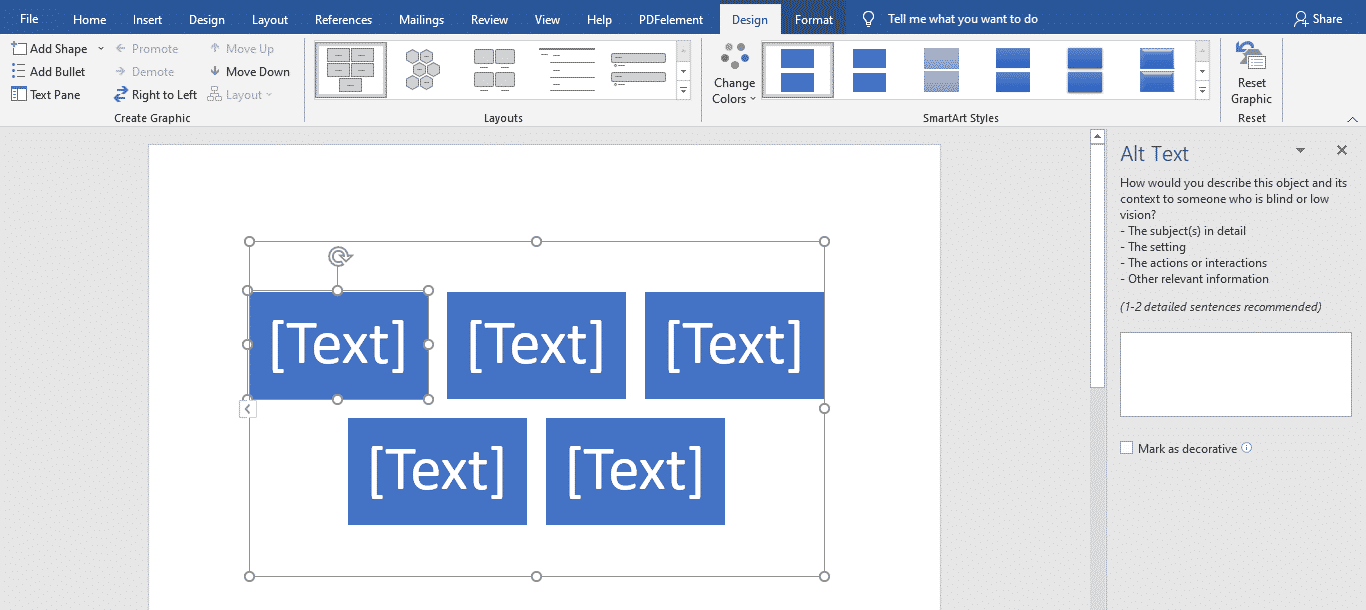This screenshot has width=1366, height=610.
Task: Click the Right to Left icon
Action: pyautogui.click(x=121, y=94)
